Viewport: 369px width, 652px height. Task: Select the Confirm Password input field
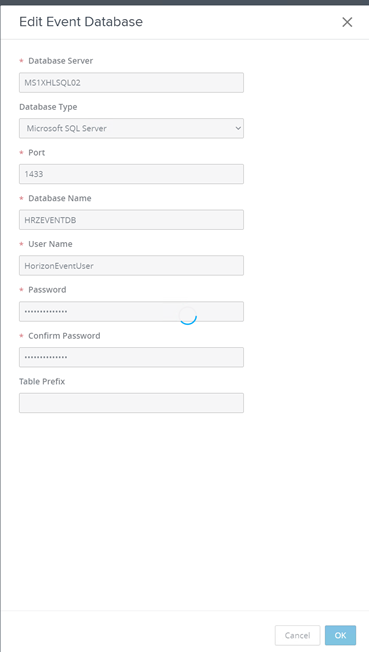coord(131,357)
